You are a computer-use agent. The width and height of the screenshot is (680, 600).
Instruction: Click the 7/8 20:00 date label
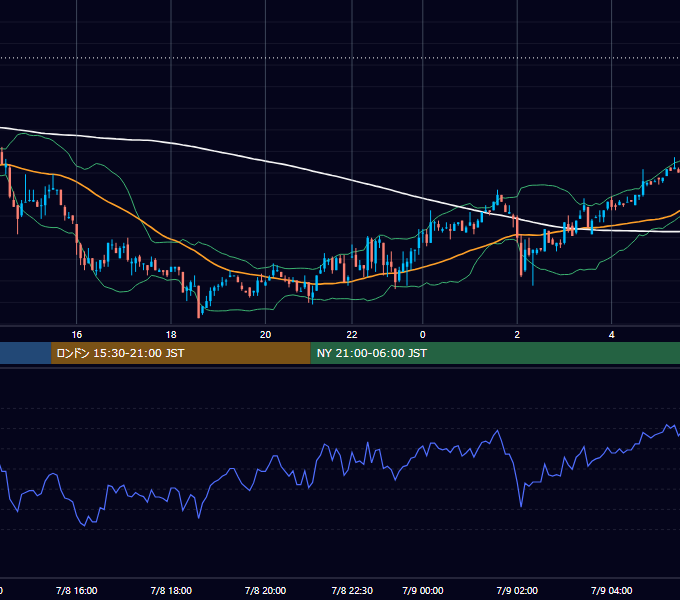[265, 590]
